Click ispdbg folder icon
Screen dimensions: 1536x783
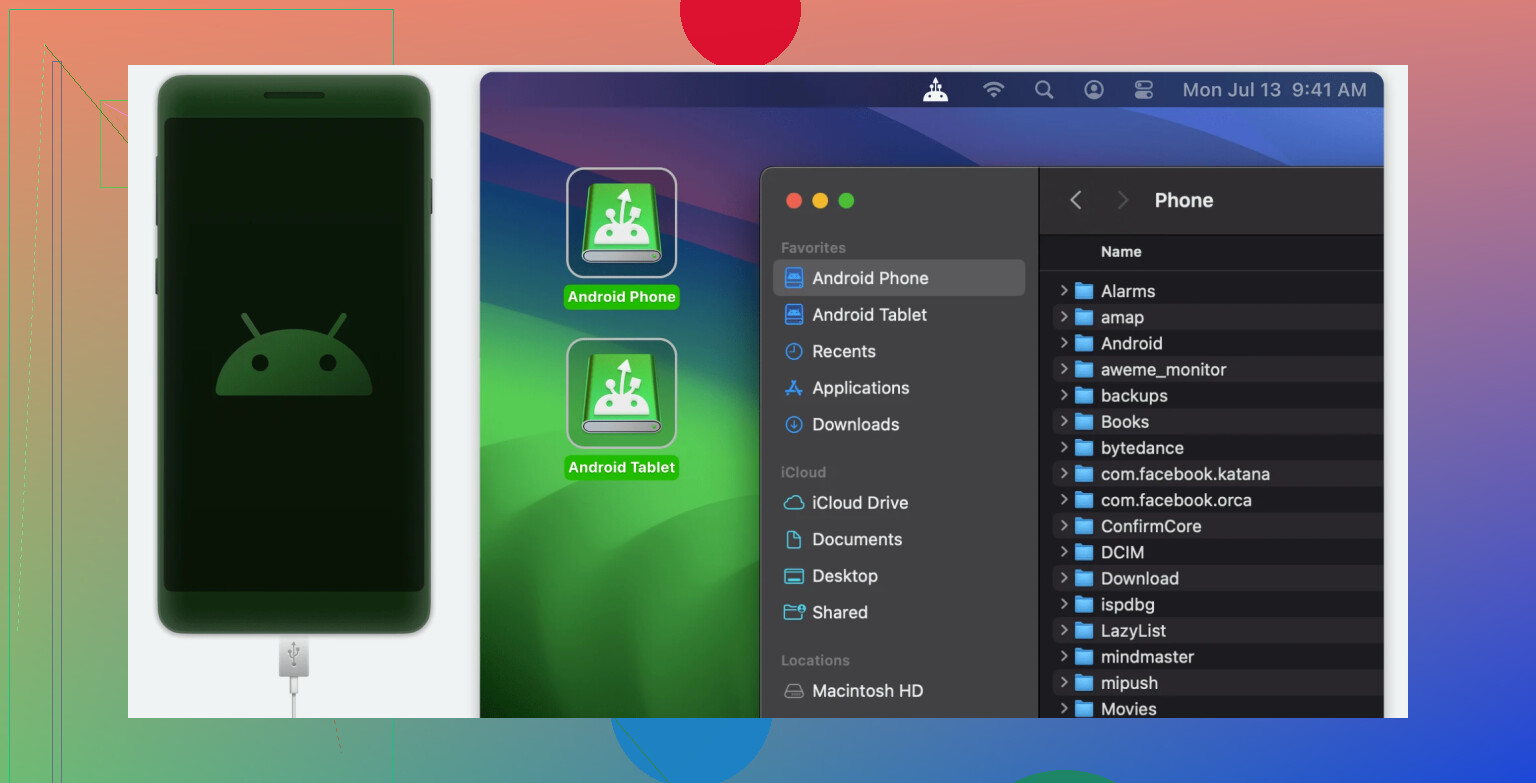[1084, 604]
